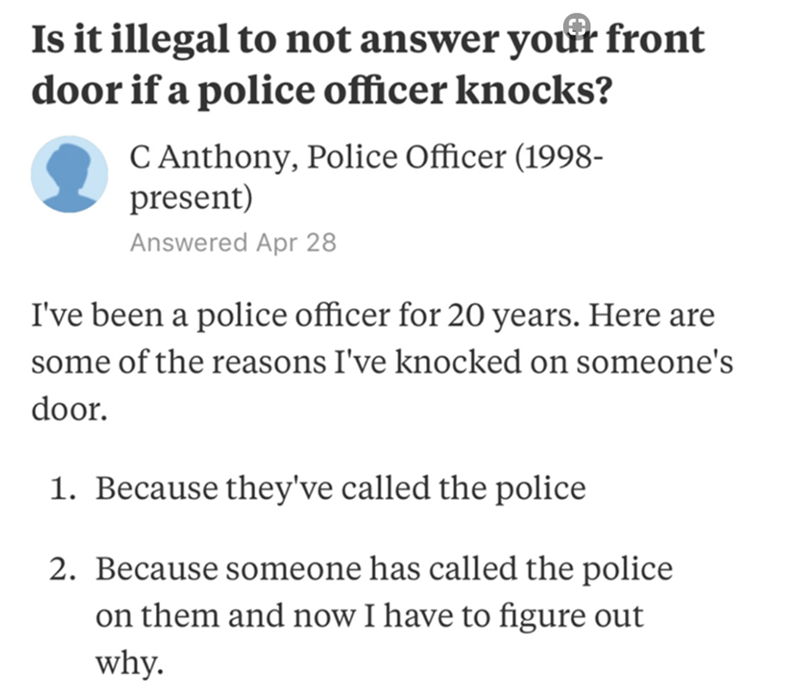The image size is (800, 696).
Task: Click the word "present)" under the author name
Action: tap(191, 197)
